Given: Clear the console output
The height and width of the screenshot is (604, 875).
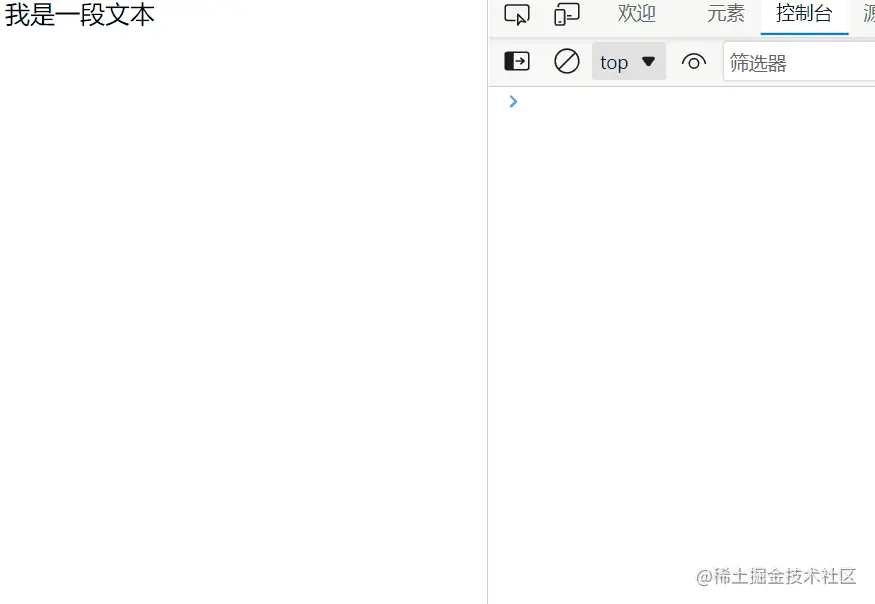Looking at the screenshot, I should click(566, 61).
